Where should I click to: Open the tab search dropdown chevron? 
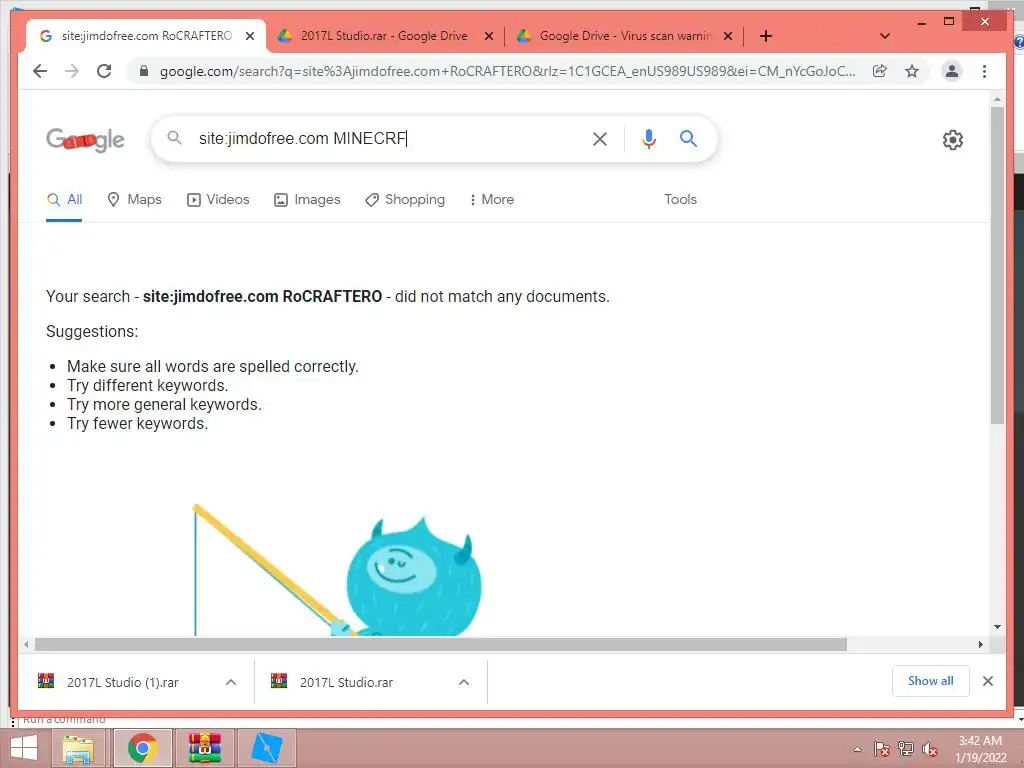click(x=885, y=36)
